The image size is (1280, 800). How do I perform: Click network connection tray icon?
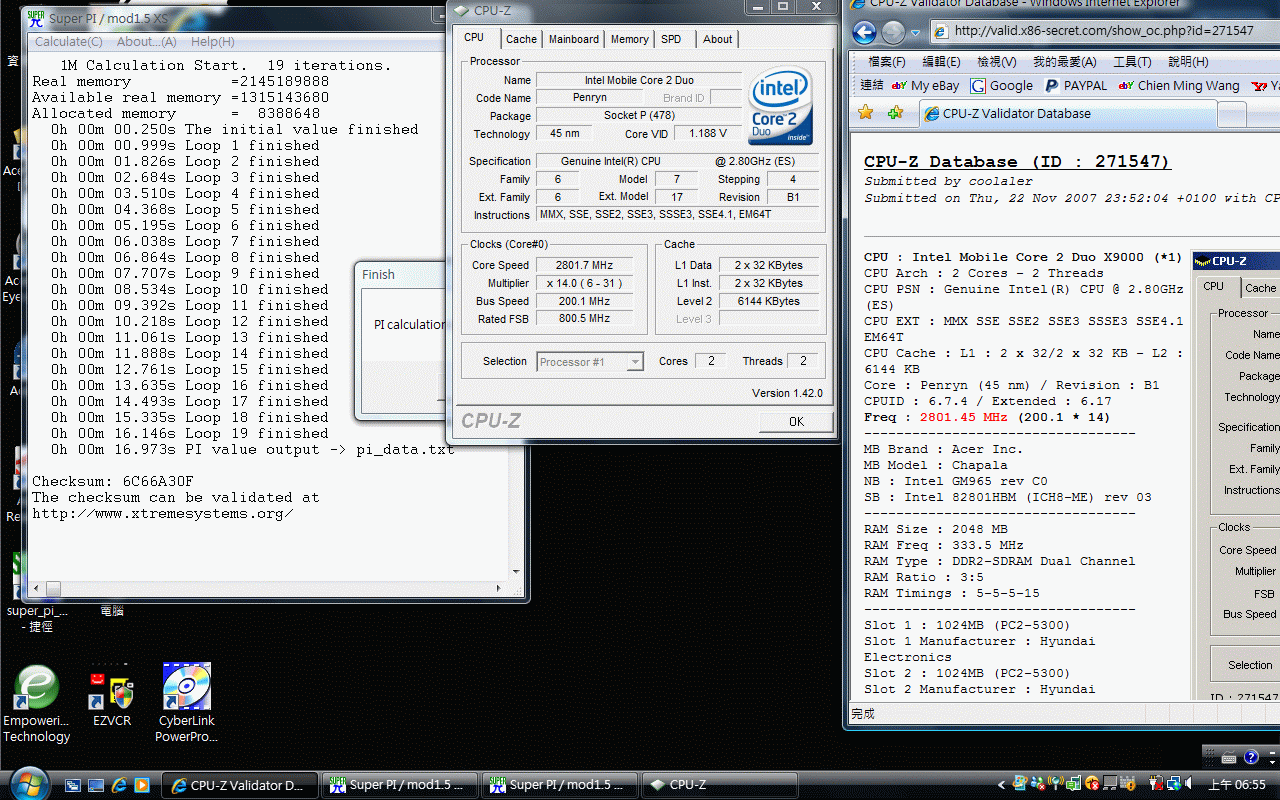point(1174,784)
